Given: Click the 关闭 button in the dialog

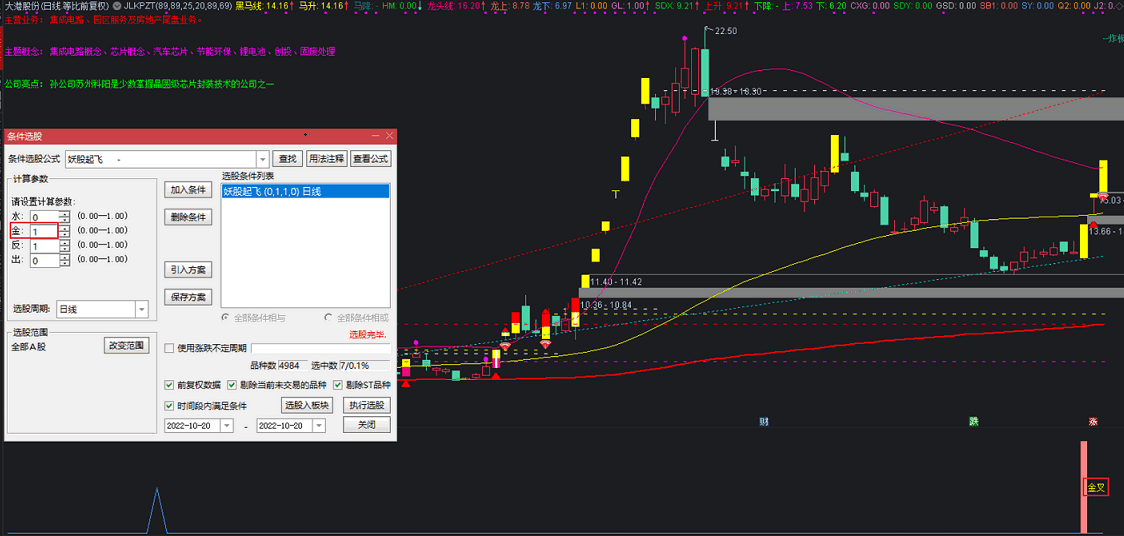Looking at the screenshot, I should coord(366,425).
